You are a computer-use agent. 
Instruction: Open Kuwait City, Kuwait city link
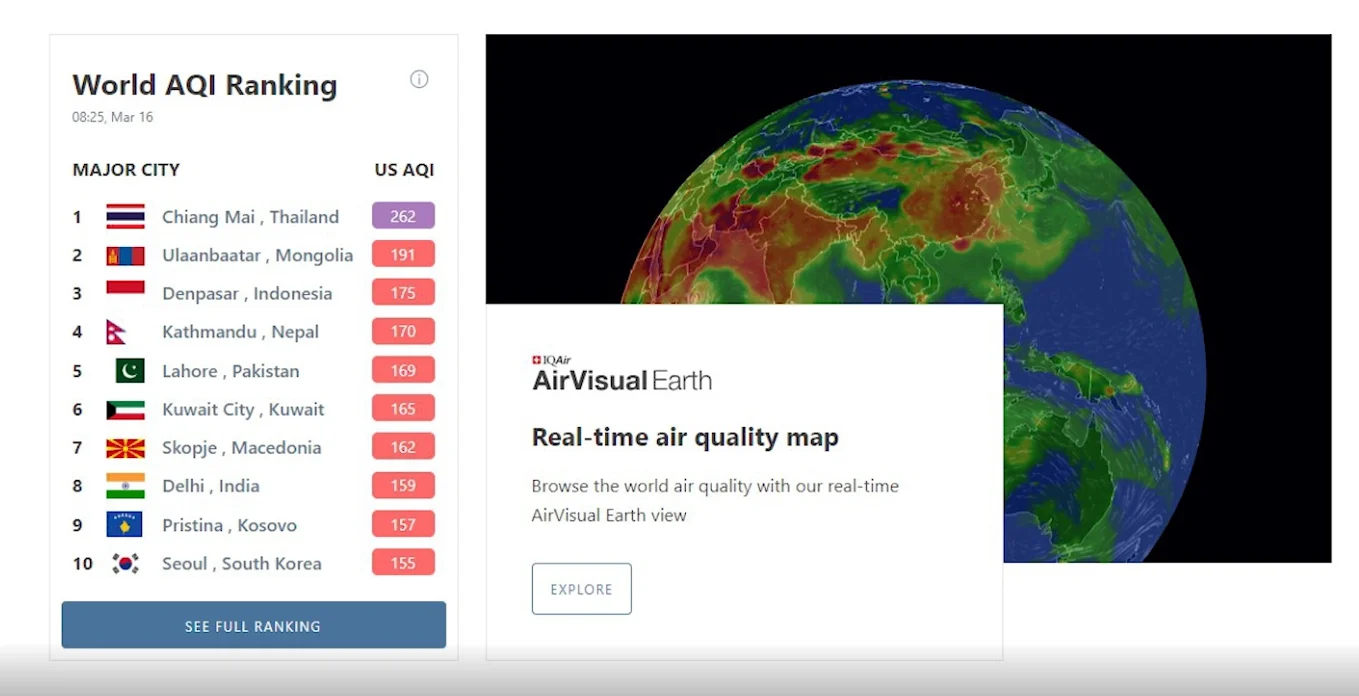(x=244, y=409)
